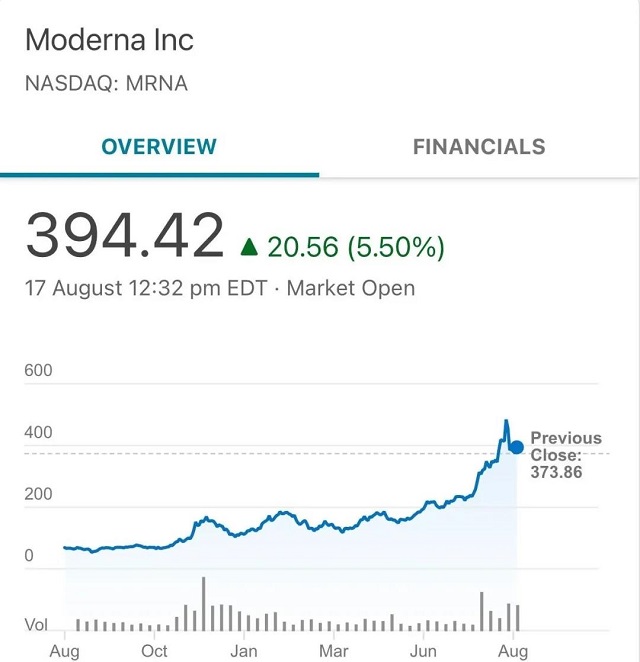Screen dimensions: 640x662
Task: Click the Vol label beside the volume bars
Action: (x=36, y=625)
